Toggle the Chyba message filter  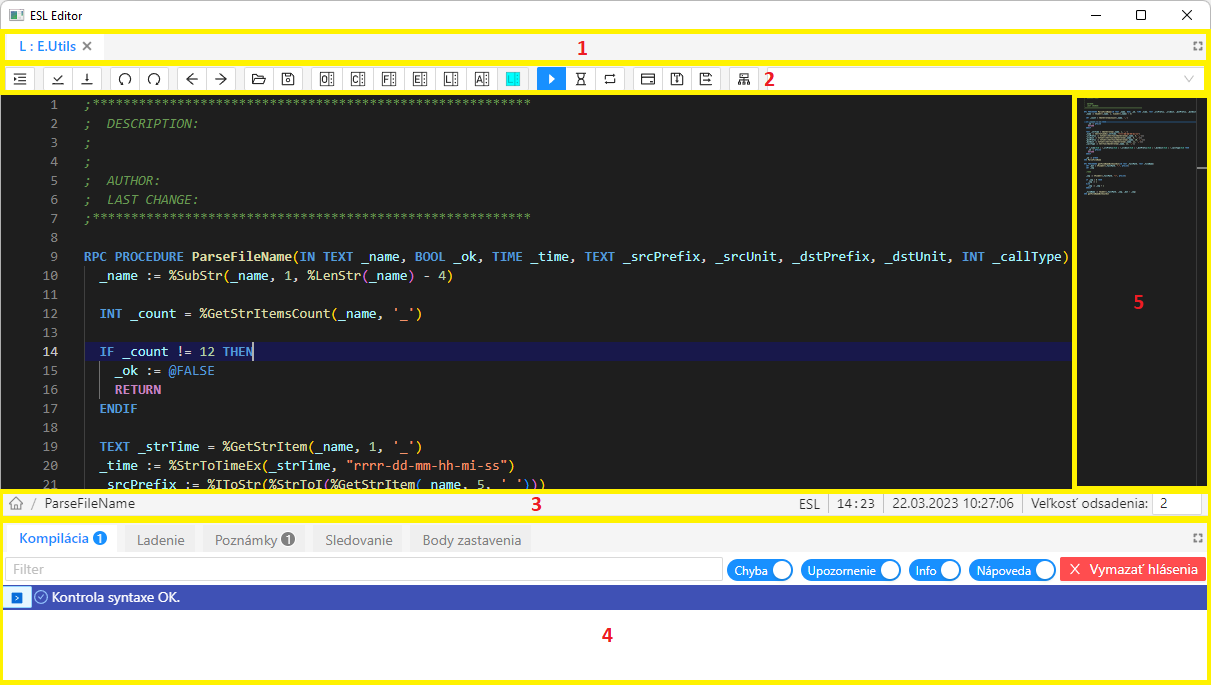tap(760, 570)
